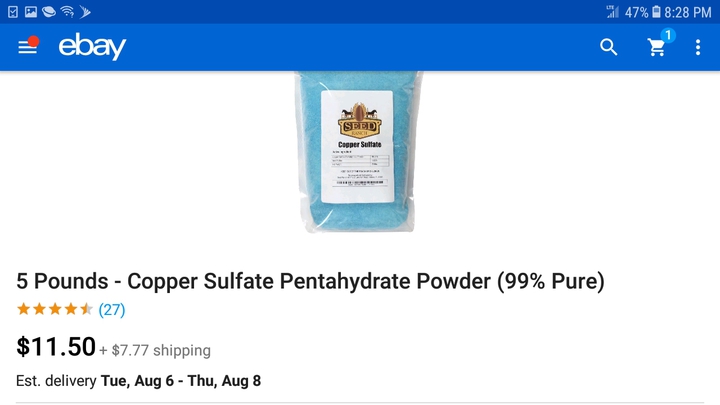This screenshot has height=405, width=720.
Task: Tap the estimated delivery dates
Action: 180,381
